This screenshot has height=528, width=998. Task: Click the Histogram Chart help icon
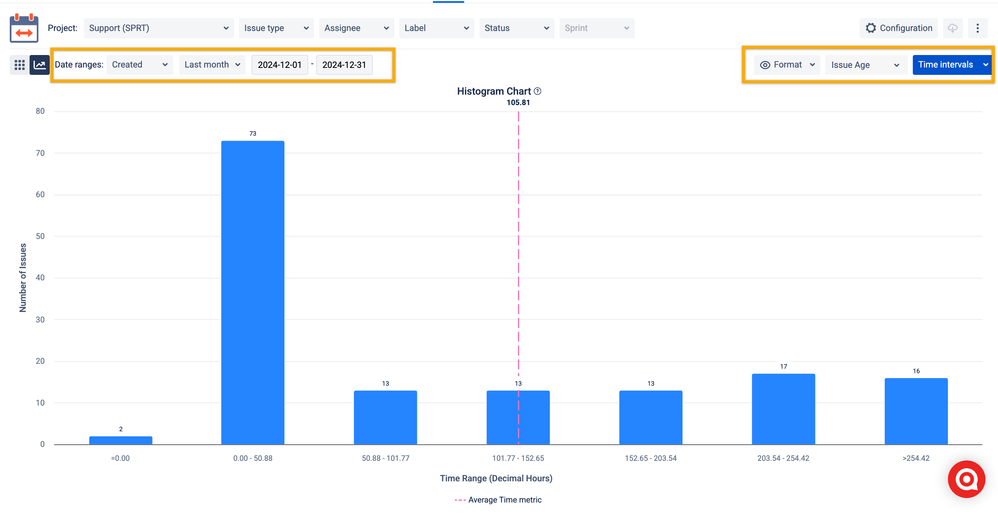(537, 91)
